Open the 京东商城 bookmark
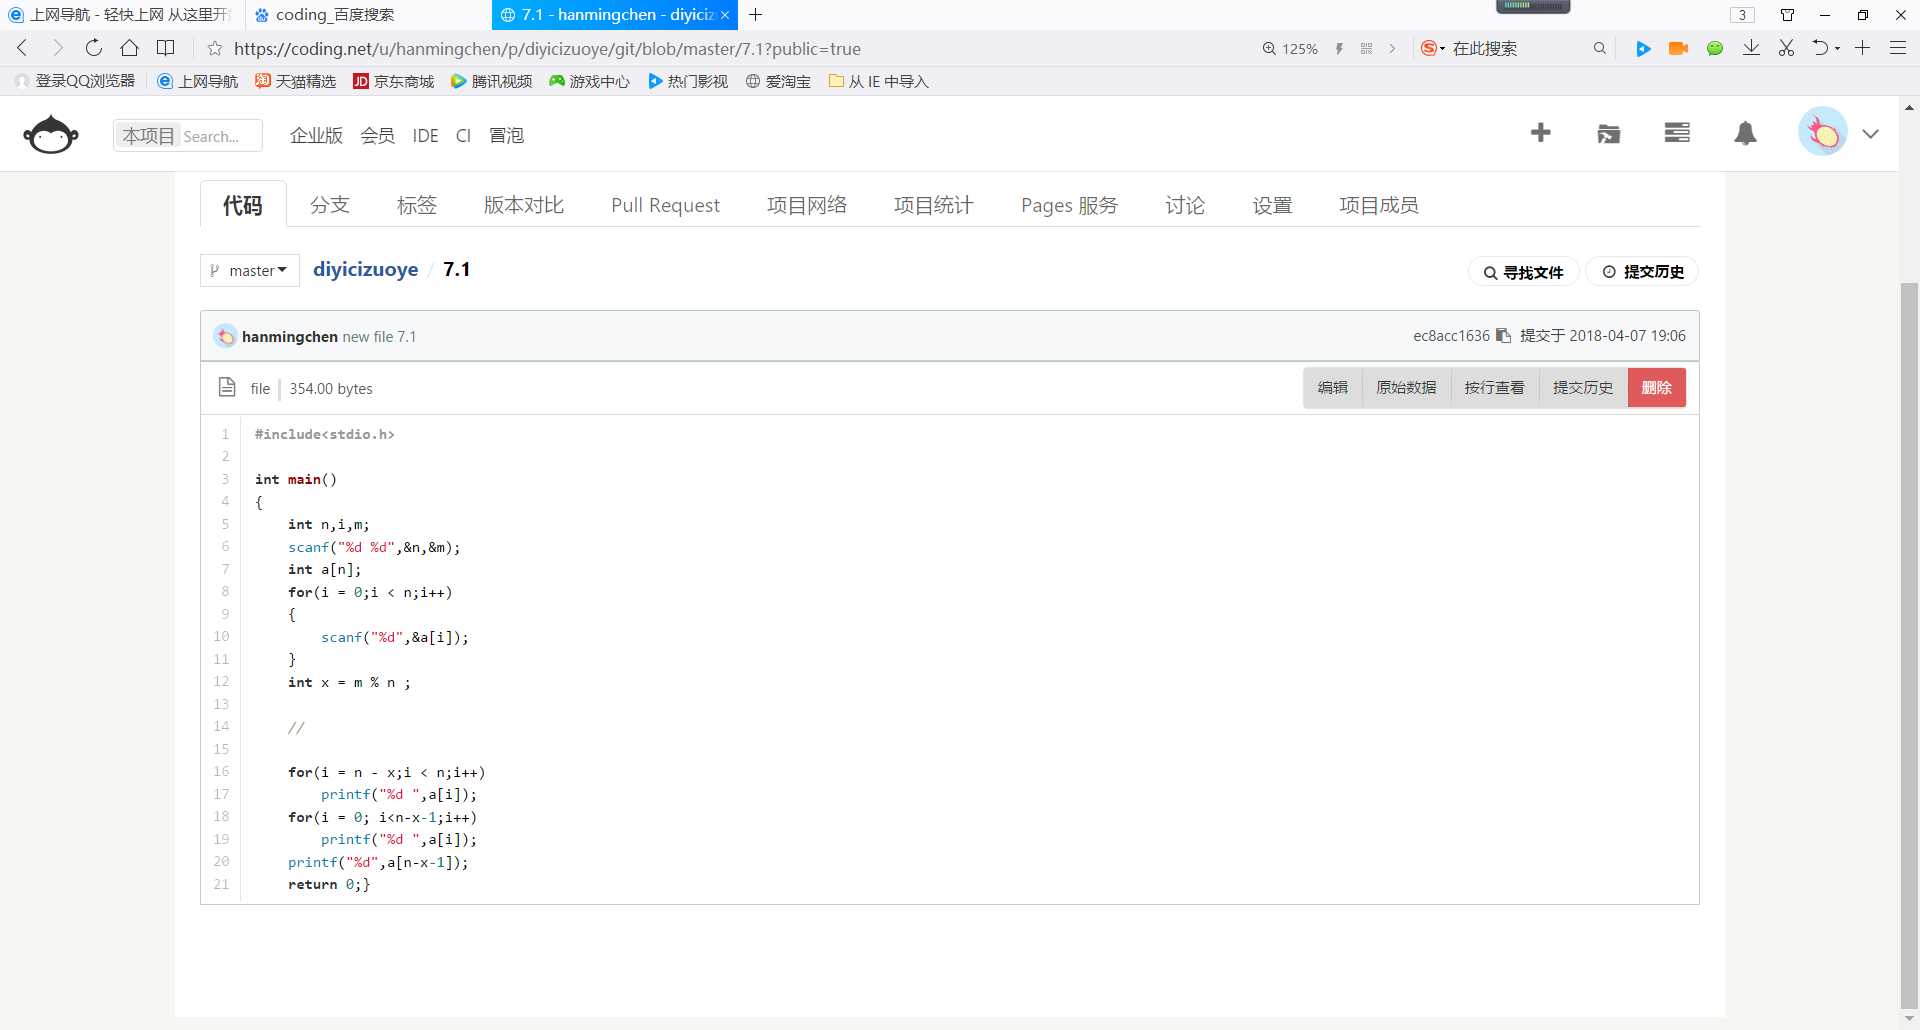 [x=393, y=81]
